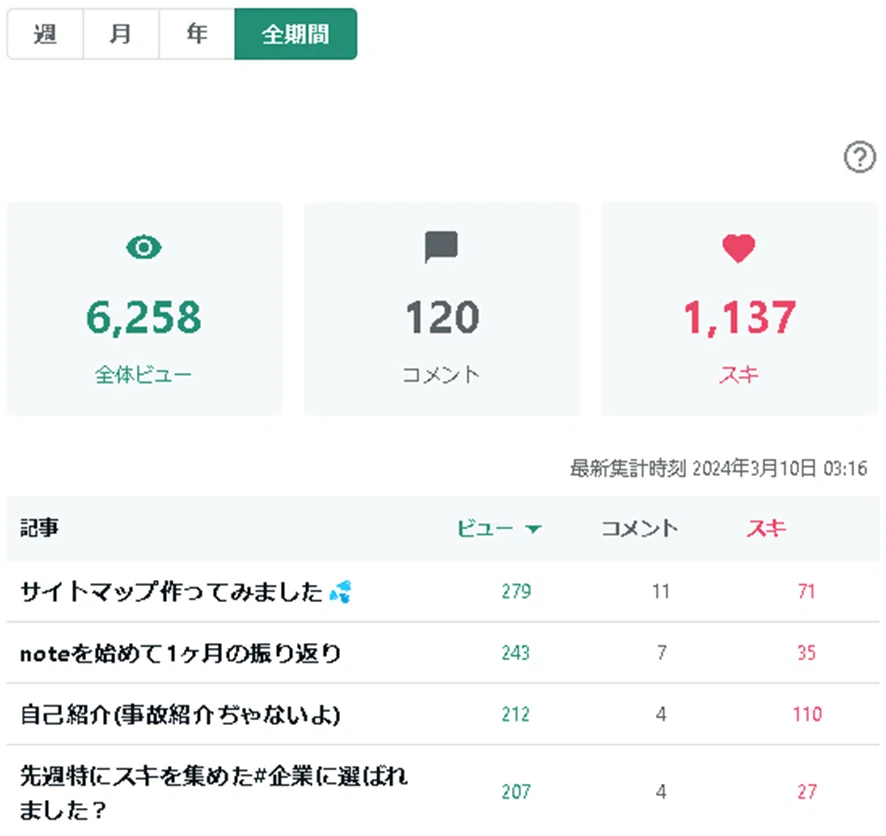Click the eye icon for 全体ビュー

tap(144, 247)
